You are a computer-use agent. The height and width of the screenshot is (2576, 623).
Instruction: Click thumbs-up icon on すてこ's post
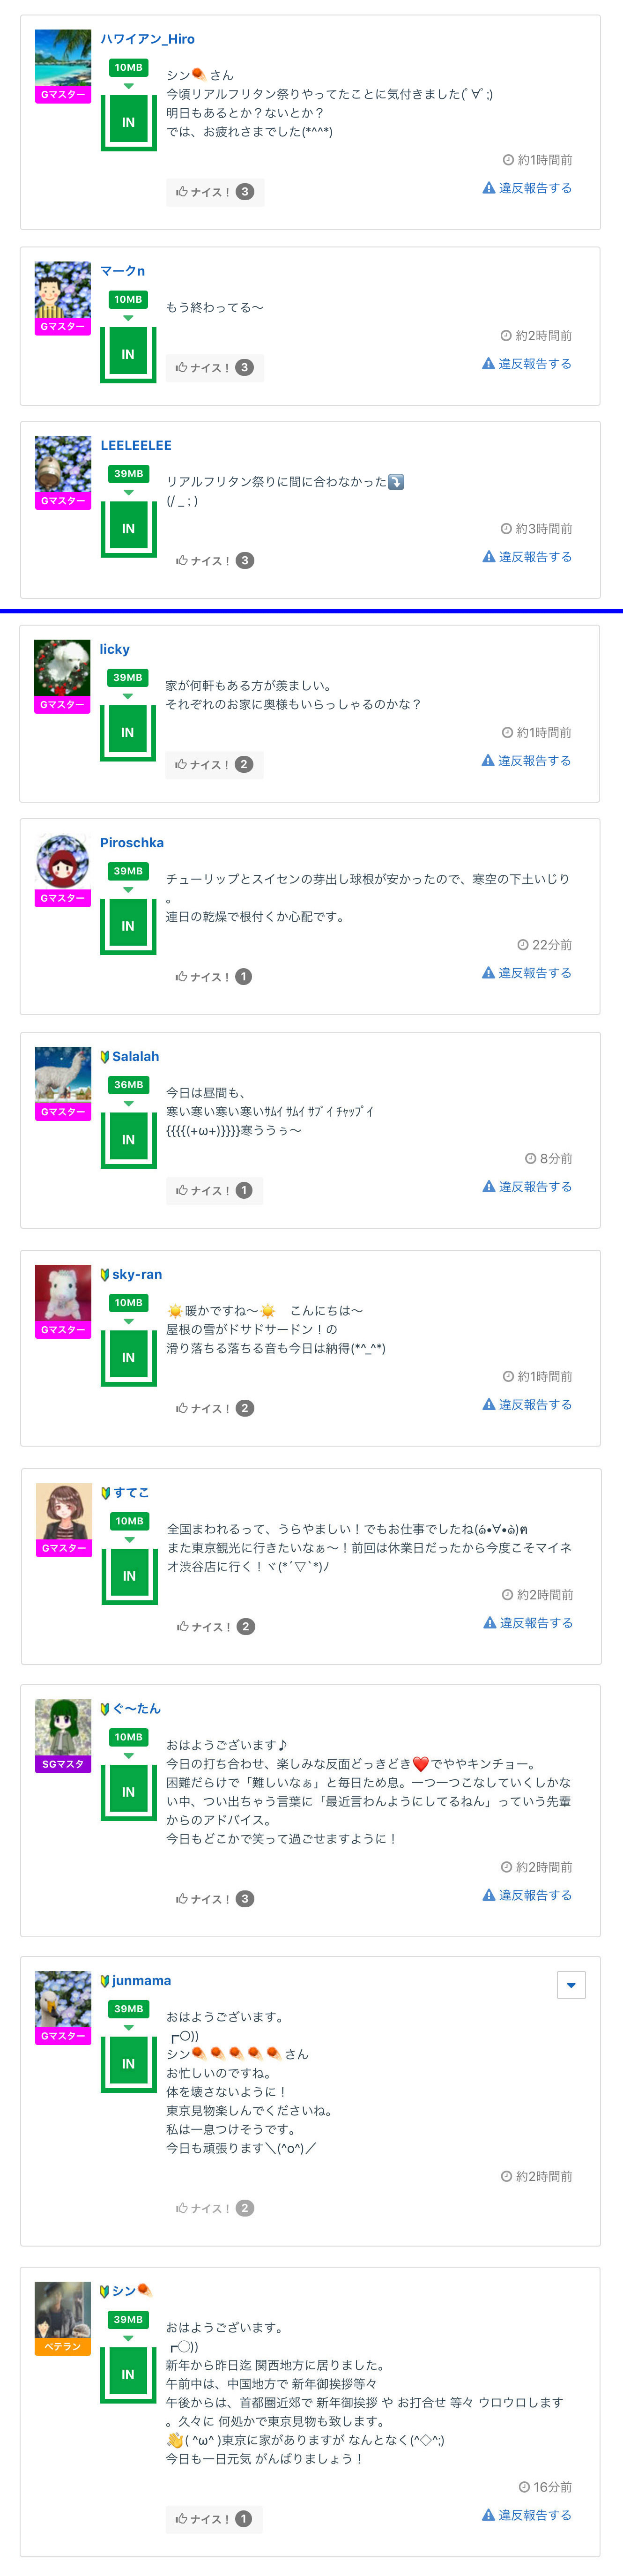coord(183,1627)
